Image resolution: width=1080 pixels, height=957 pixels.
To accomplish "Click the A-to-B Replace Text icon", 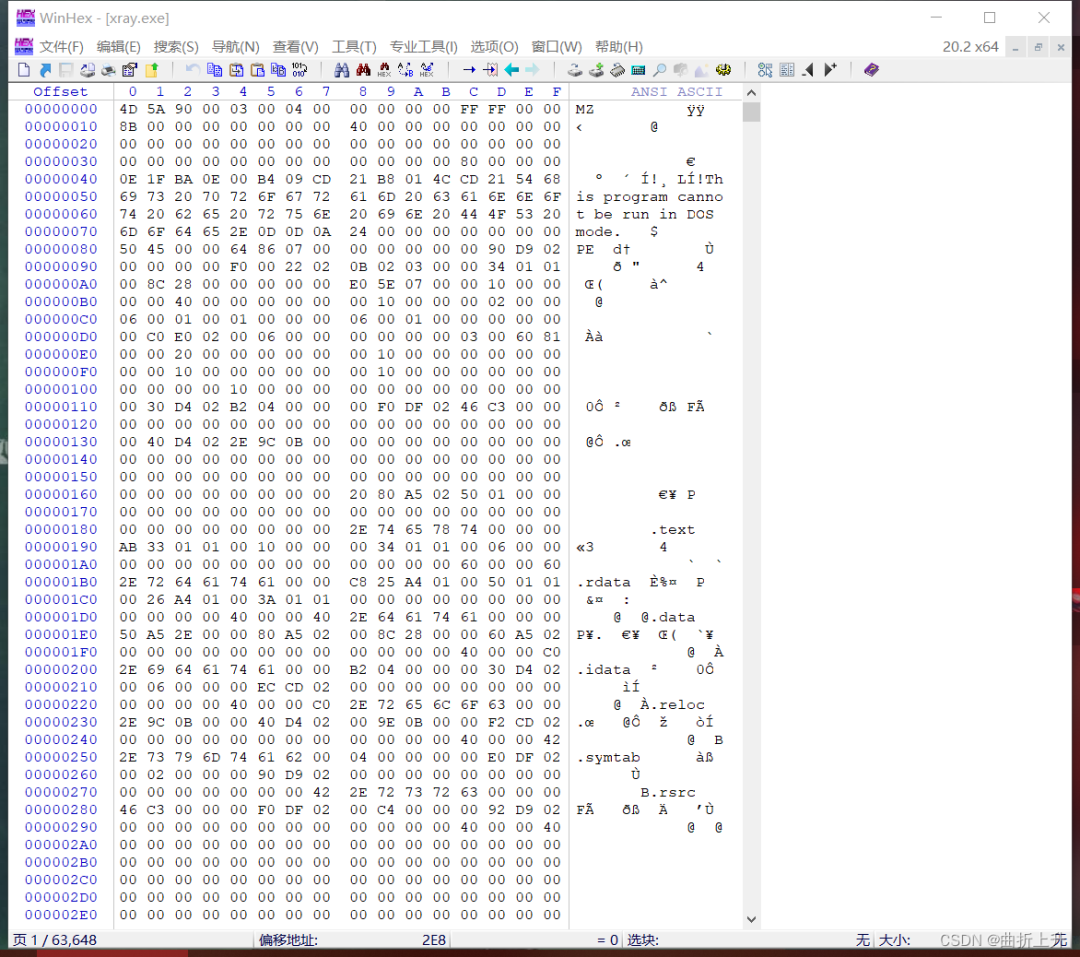I will [x=406, y=70].
